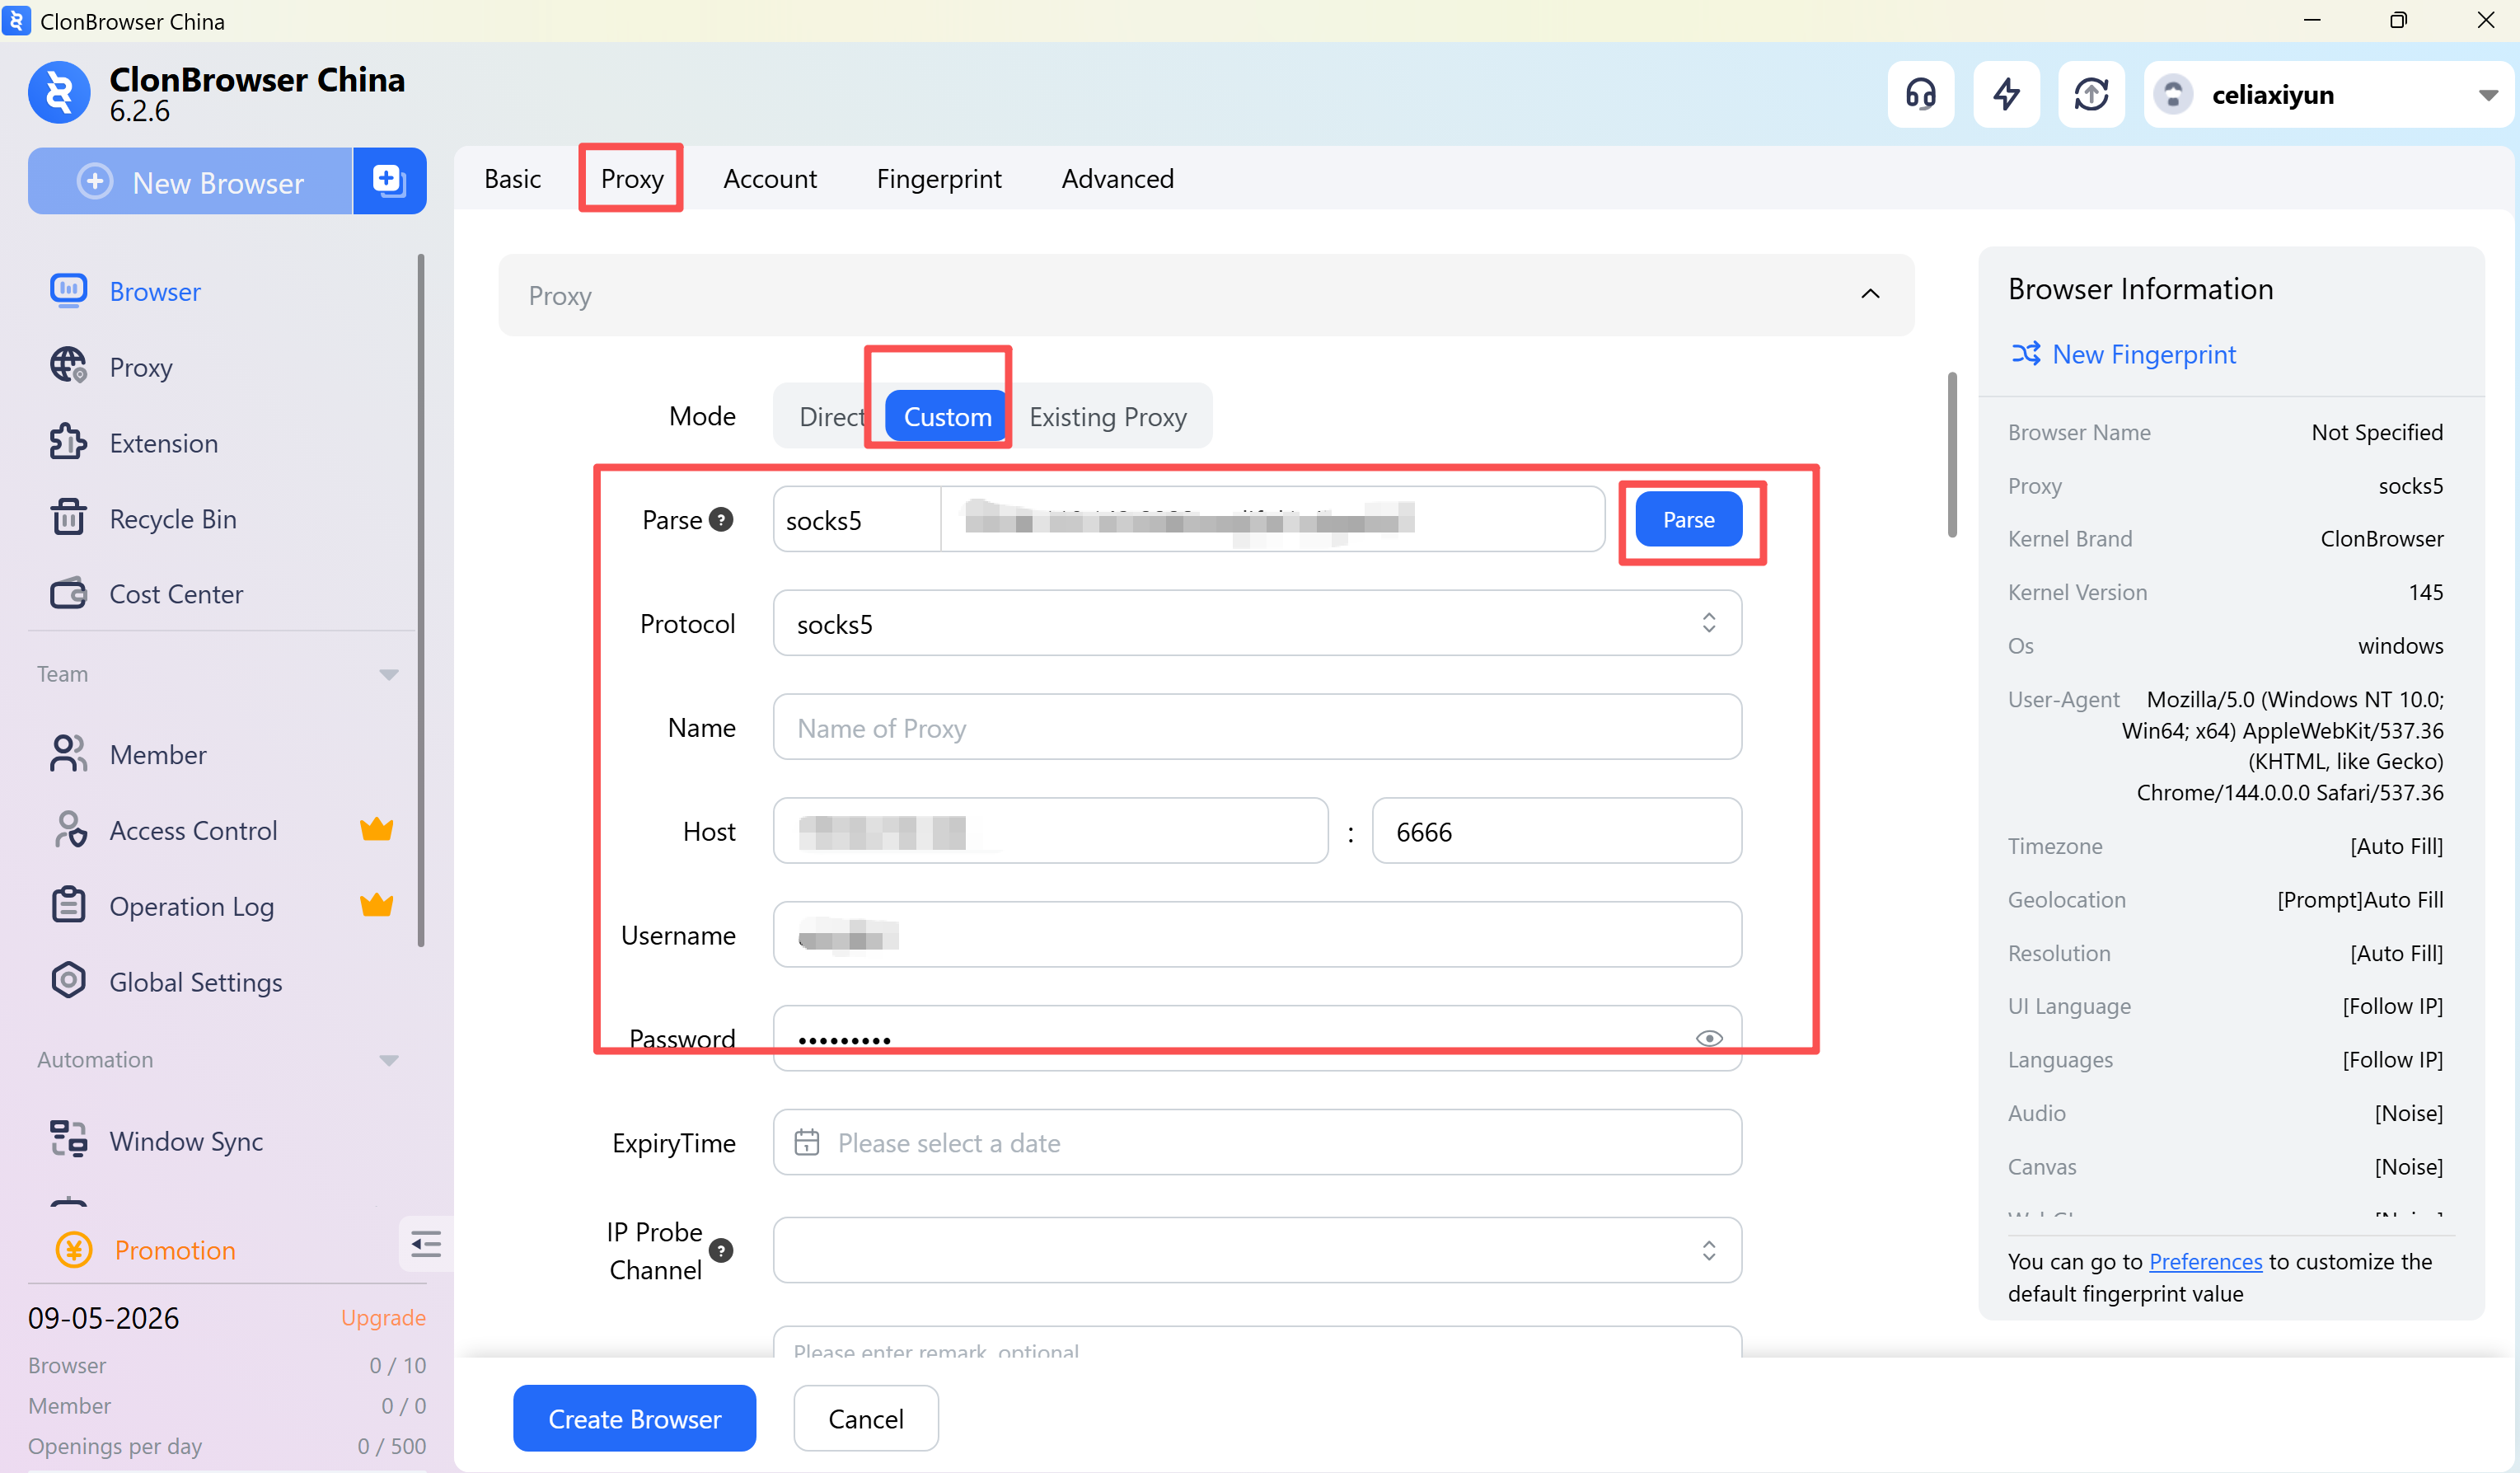2520x1473 pixels.
Task: Switch to the Fingerprint tab
Action: (938, 179)
